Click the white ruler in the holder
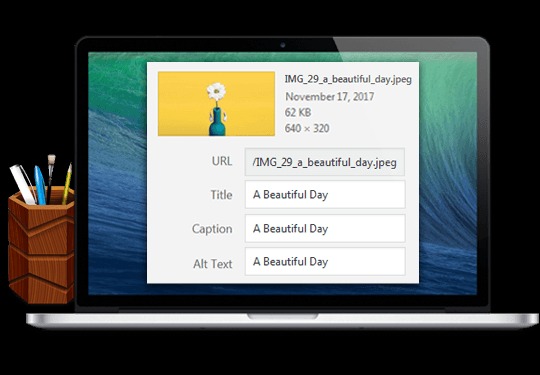 click(23, 184)
